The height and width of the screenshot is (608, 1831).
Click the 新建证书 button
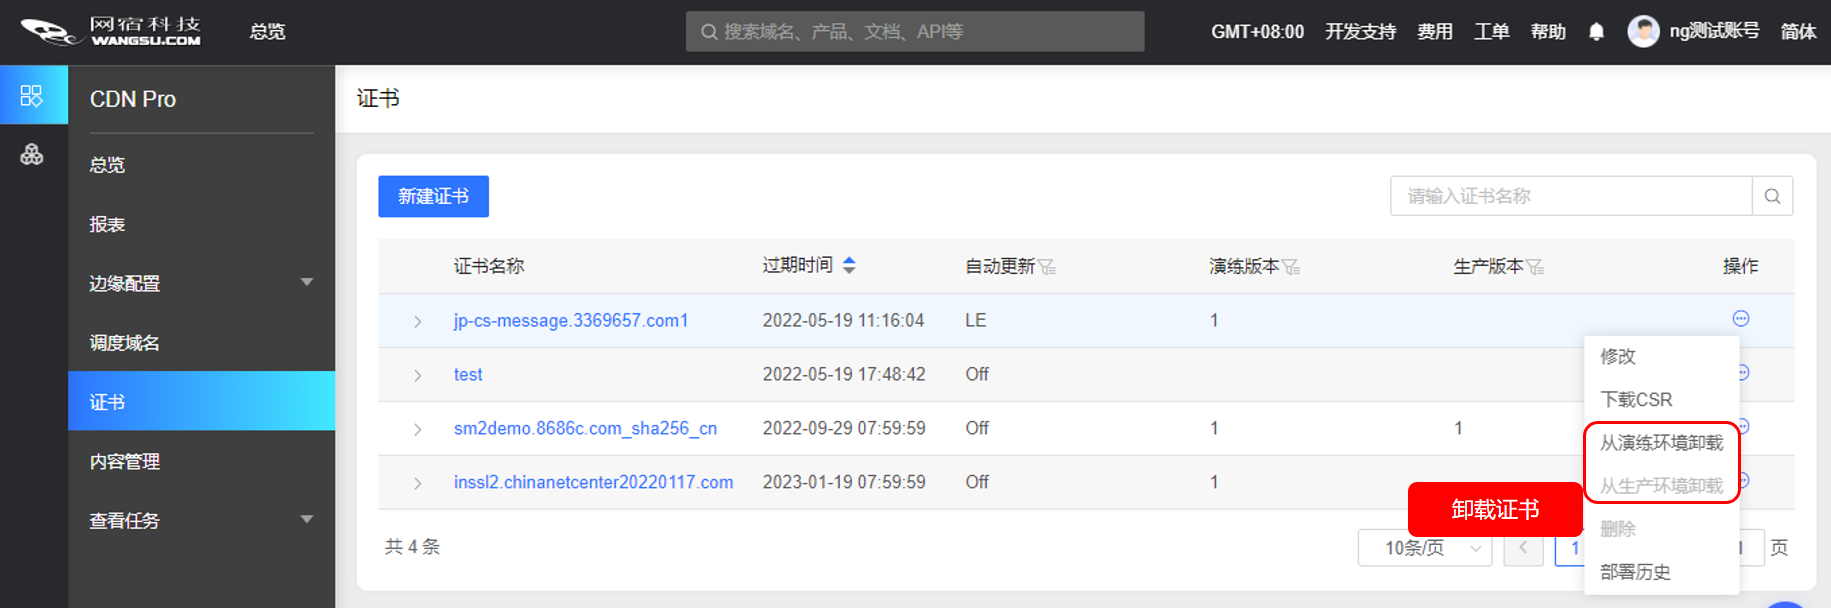tap(433, 196)
